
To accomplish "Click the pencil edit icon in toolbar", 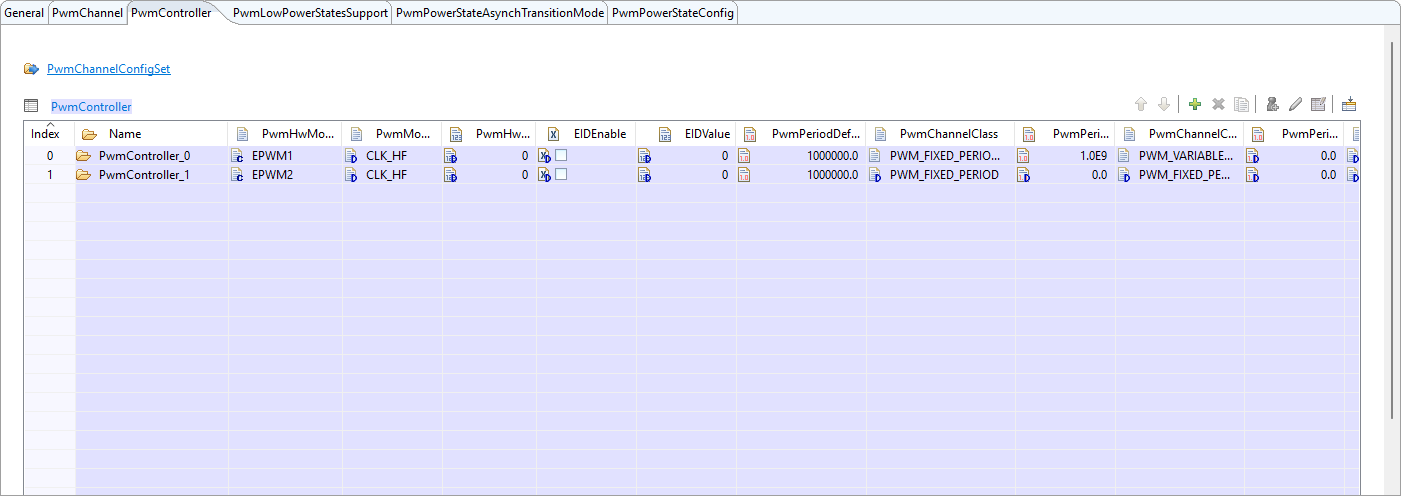I will click(x=1295, y=104).
